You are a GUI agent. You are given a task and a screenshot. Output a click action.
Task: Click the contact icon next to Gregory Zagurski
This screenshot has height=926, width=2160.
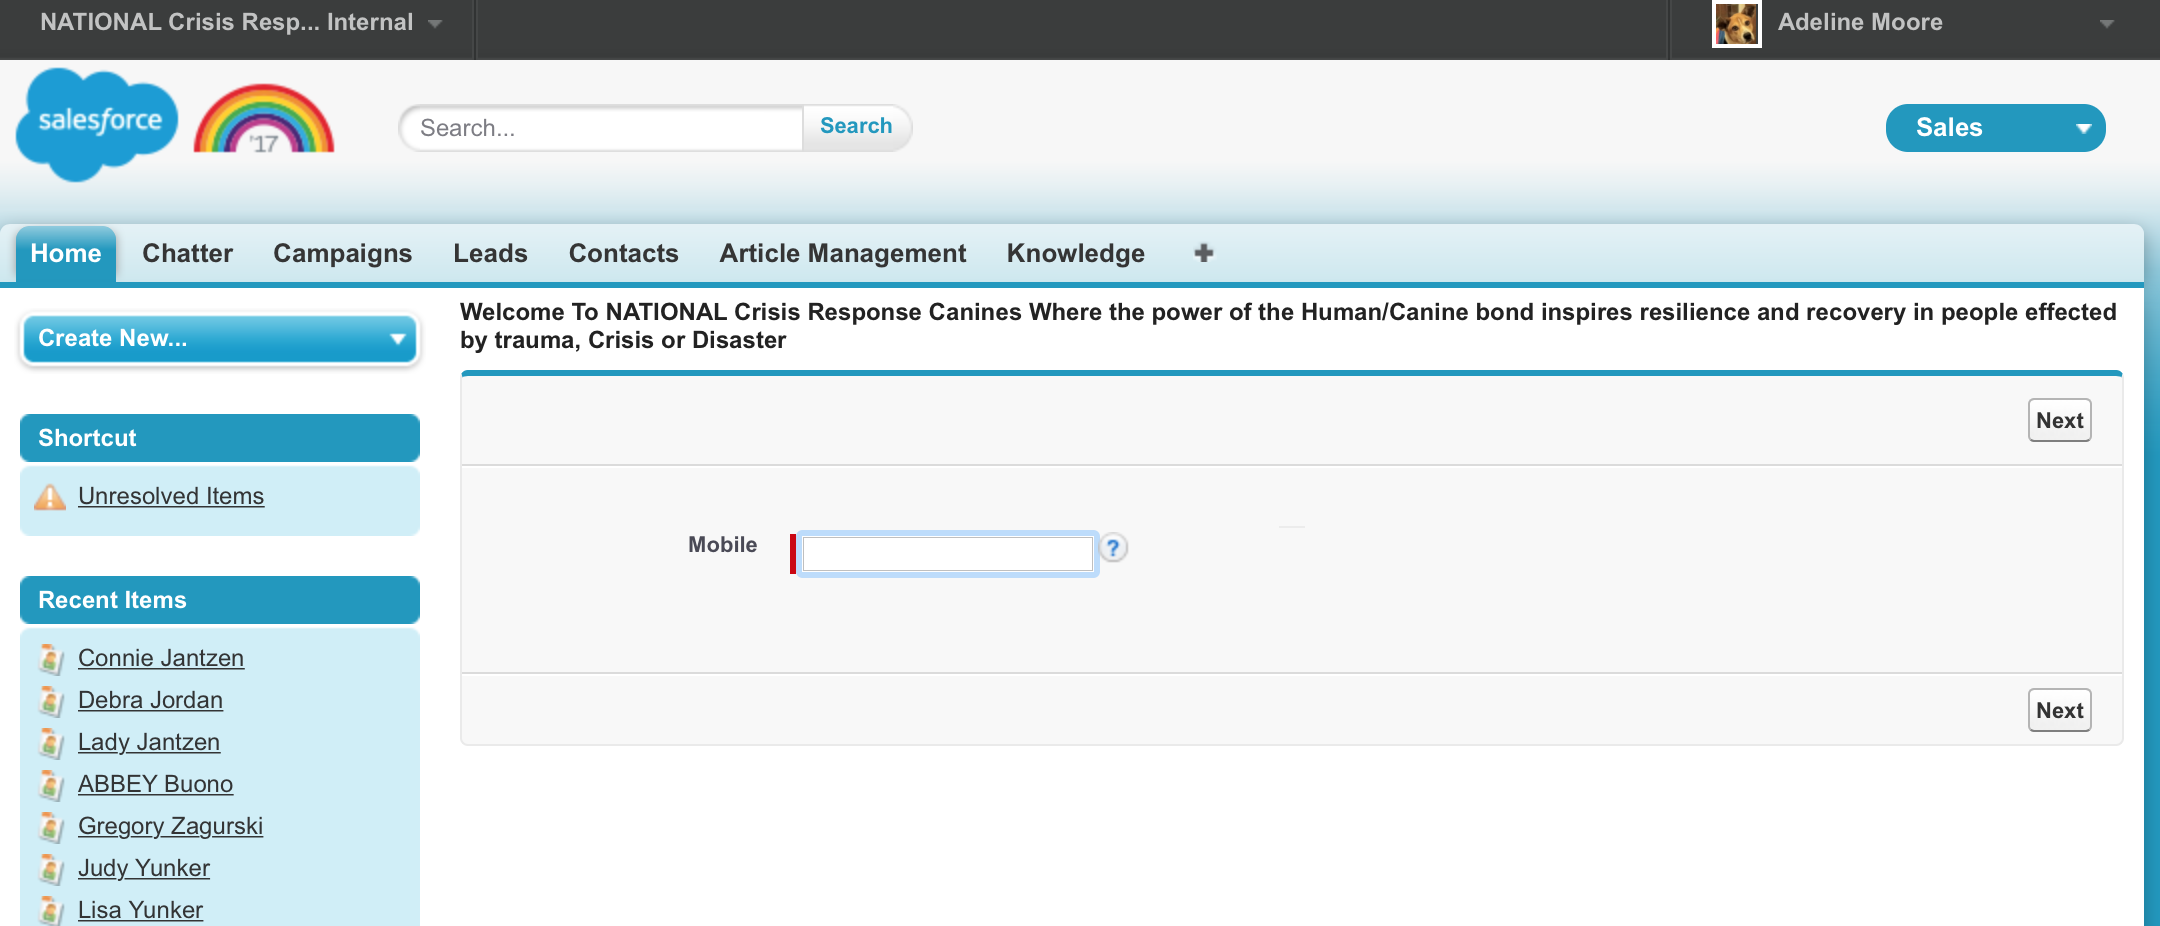(51, 827)
